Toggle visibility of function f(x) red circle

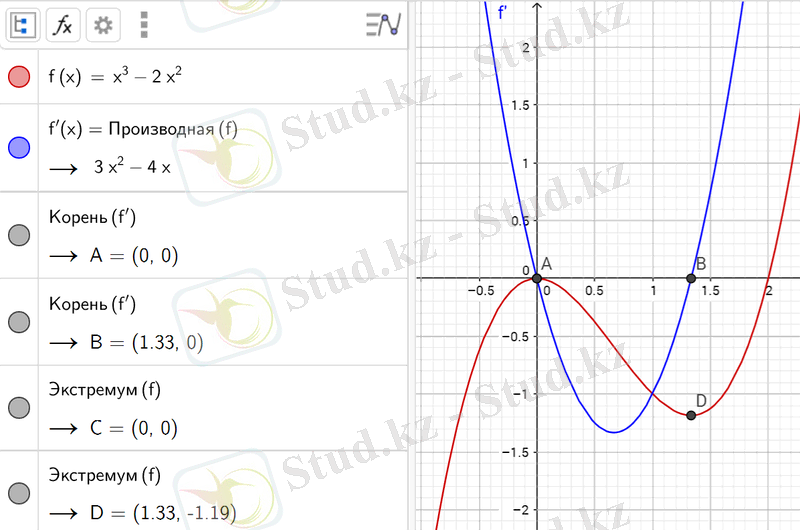(19, 77)
